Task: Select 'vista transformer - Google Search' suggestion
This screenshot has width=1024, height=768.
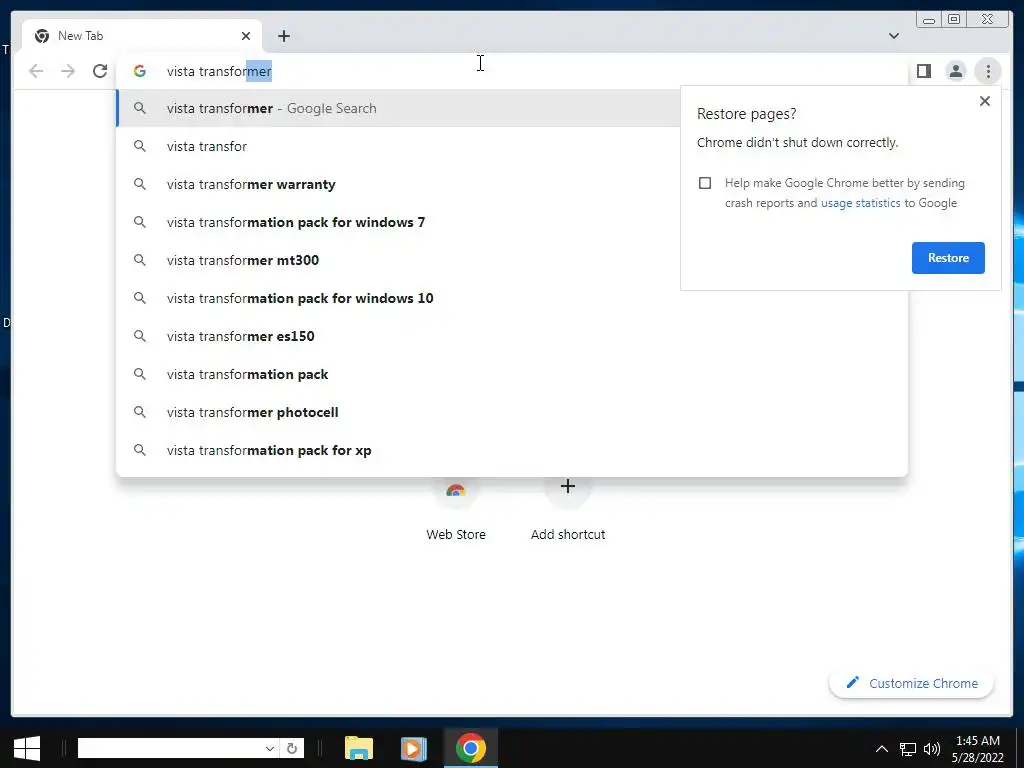Action: coord(398,108)
